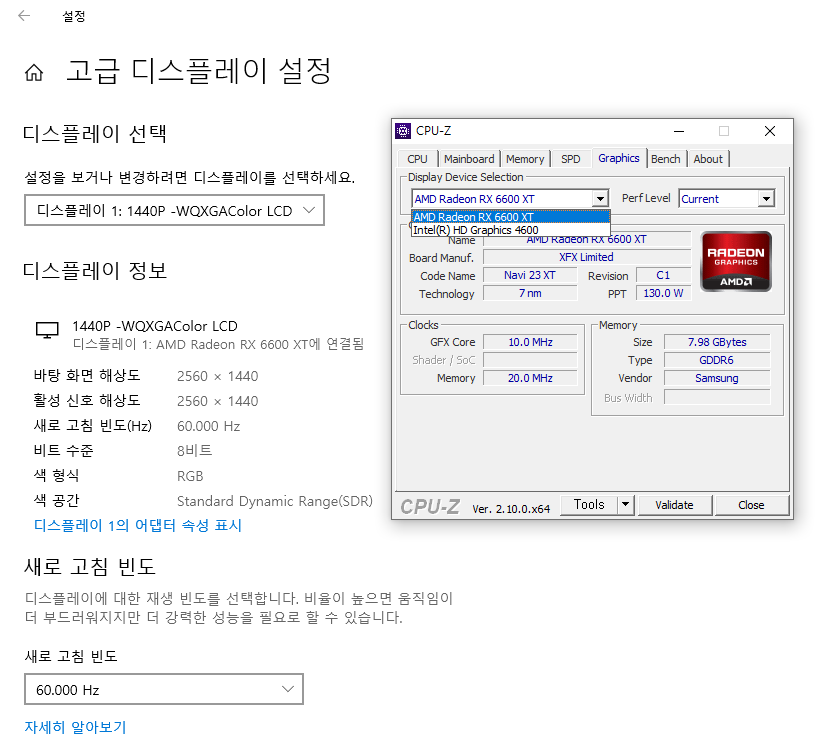Click the PPT 130.0 W field
This screenshot has height=747, width=823.
[663, 293]
